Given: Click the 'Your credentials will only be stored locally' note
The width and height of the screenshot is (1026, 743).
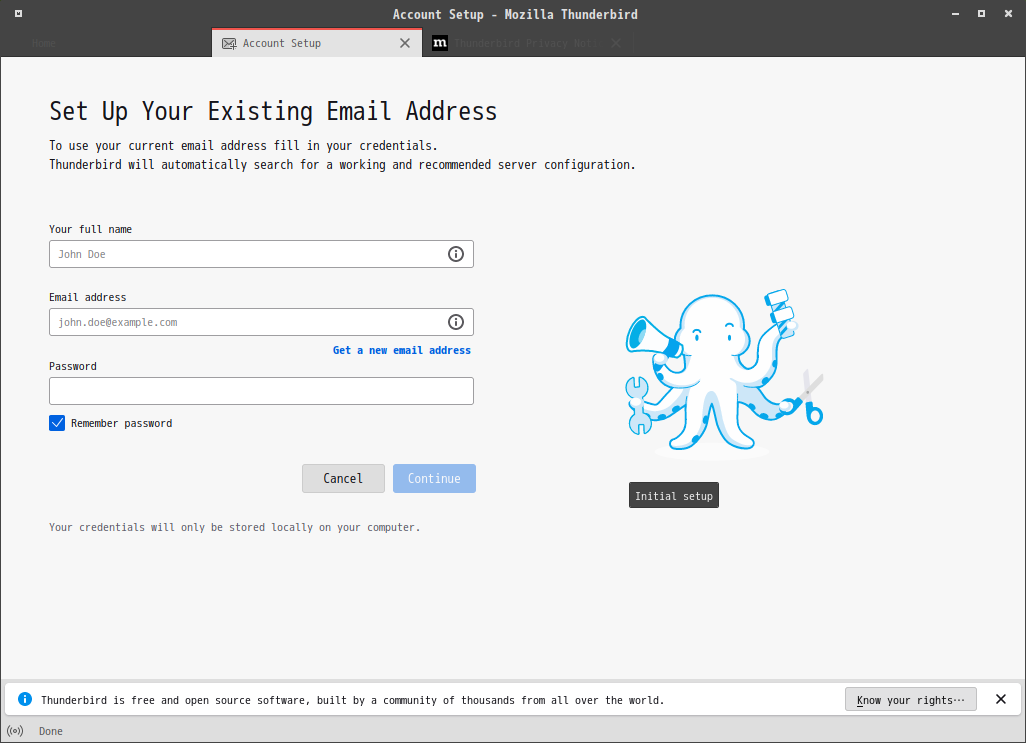Looking at the screenshot, I should 234,527.
